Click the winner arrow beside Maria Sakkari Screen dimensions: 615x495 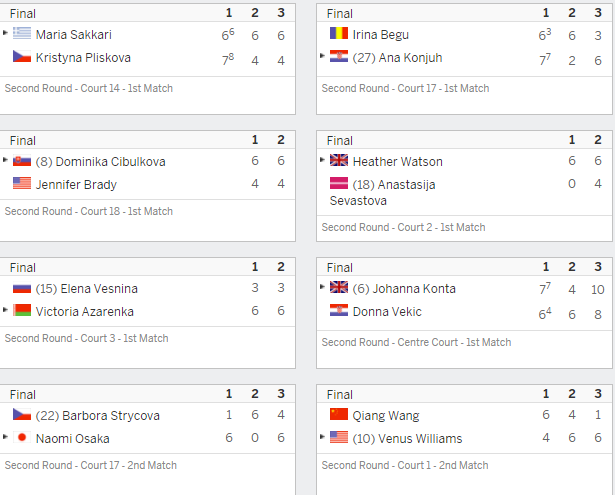tap(5, 33)
